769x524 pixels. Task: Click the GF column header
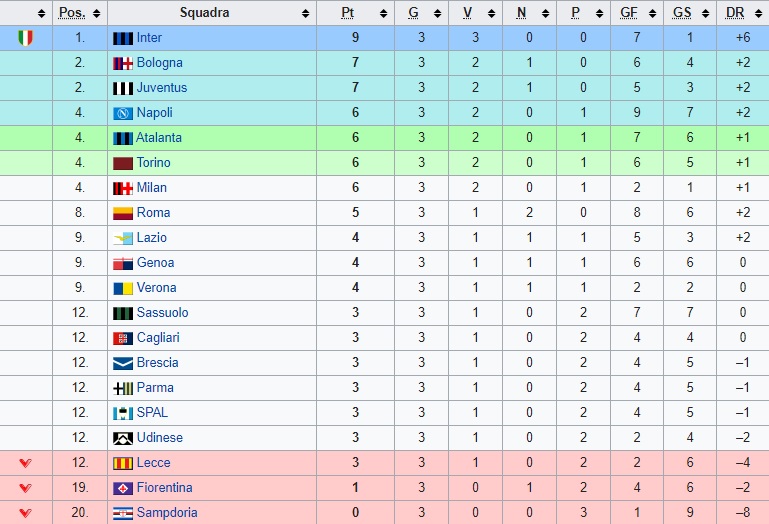[629, 13]
